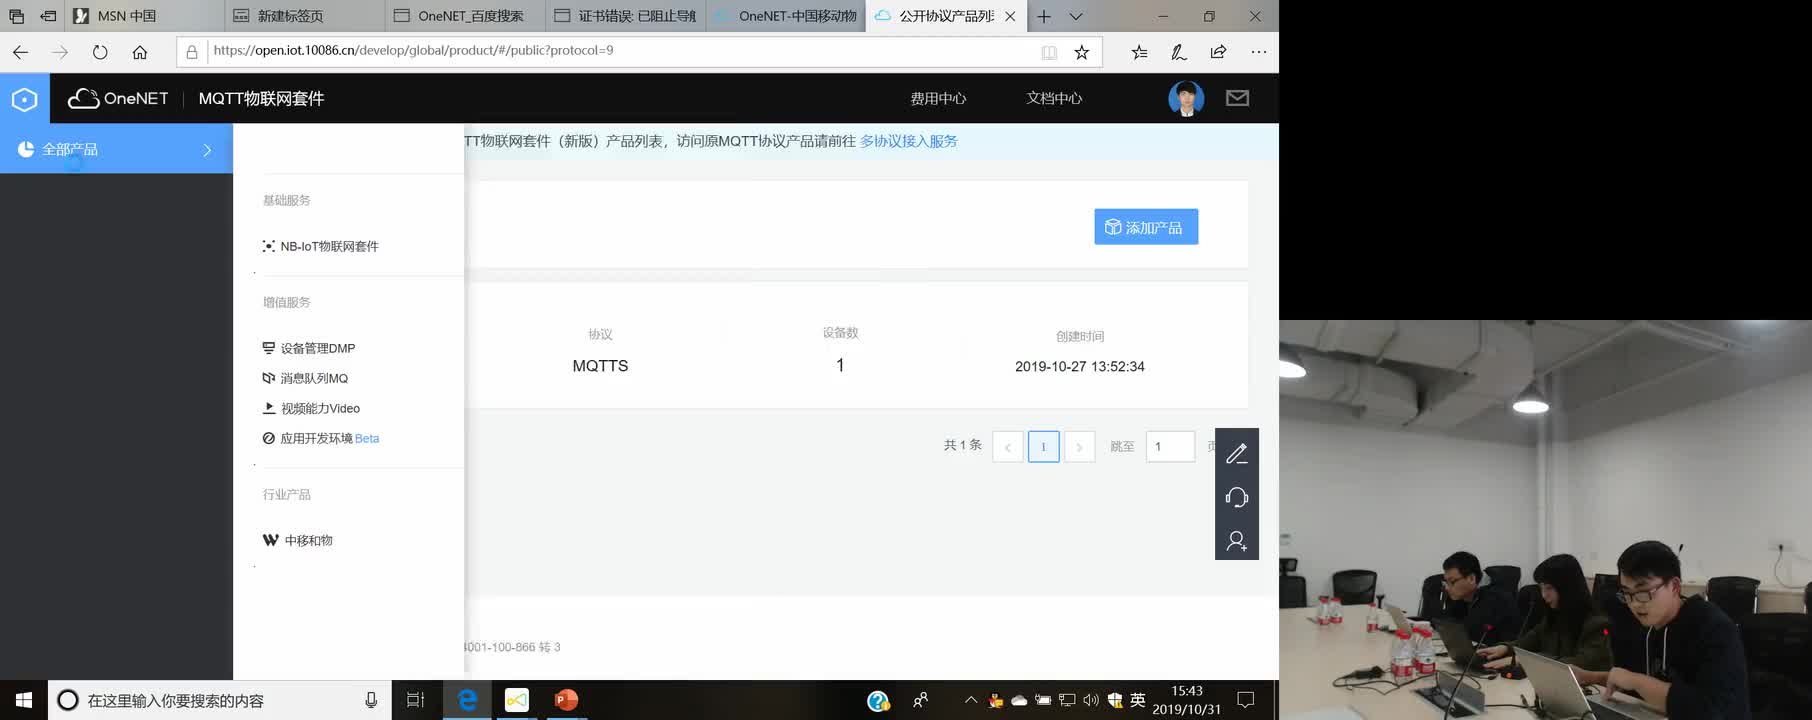This screenshot has height=720, width=1812.
Task: Select 设备管理DMP menu entry
Action: click(x=309, y=348)
